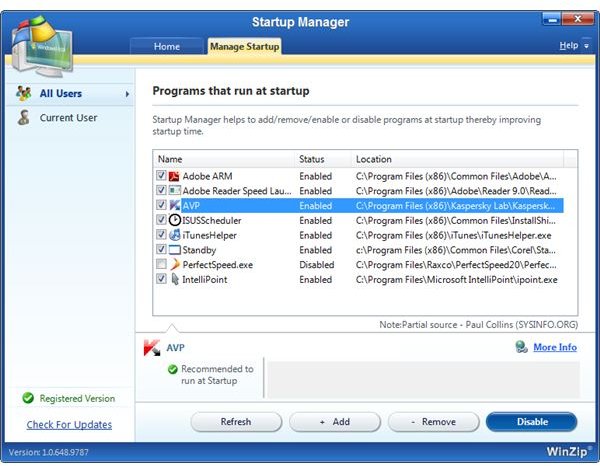
Task: Select the Adobe ARM entry name
Action: tap(207, 176)
